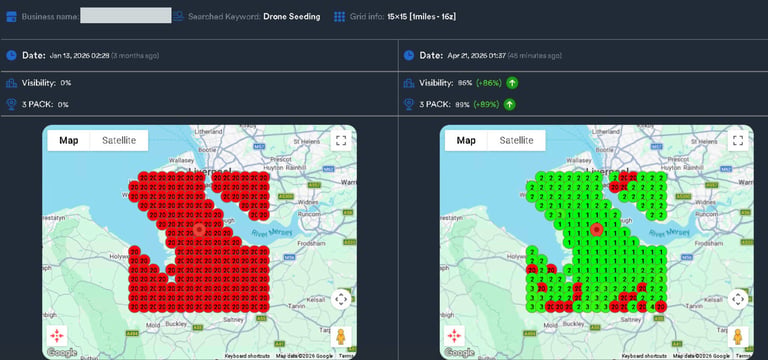Image resolution: width=768 pixels, height=360 pixels.
Task: Click the Jan 13, 2026 02:28 date text
Action: [80, 56]
